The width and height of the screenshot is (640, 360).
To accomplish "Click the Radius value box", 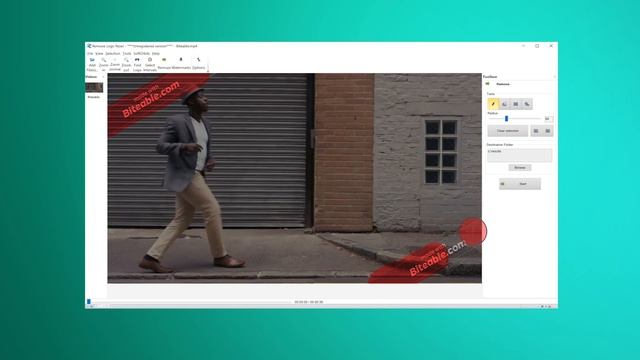I will tap(549, 119).
